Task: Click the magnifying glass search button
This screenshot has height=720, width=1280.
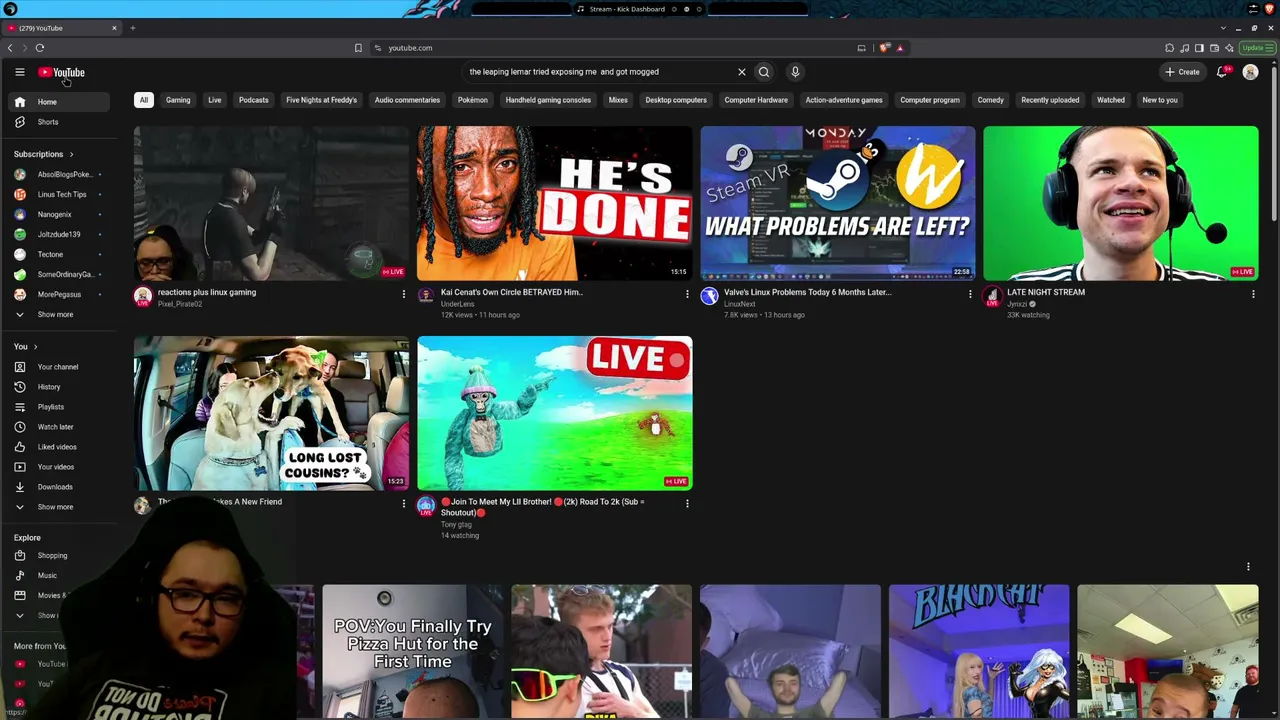Action: [x=764, y=72]
